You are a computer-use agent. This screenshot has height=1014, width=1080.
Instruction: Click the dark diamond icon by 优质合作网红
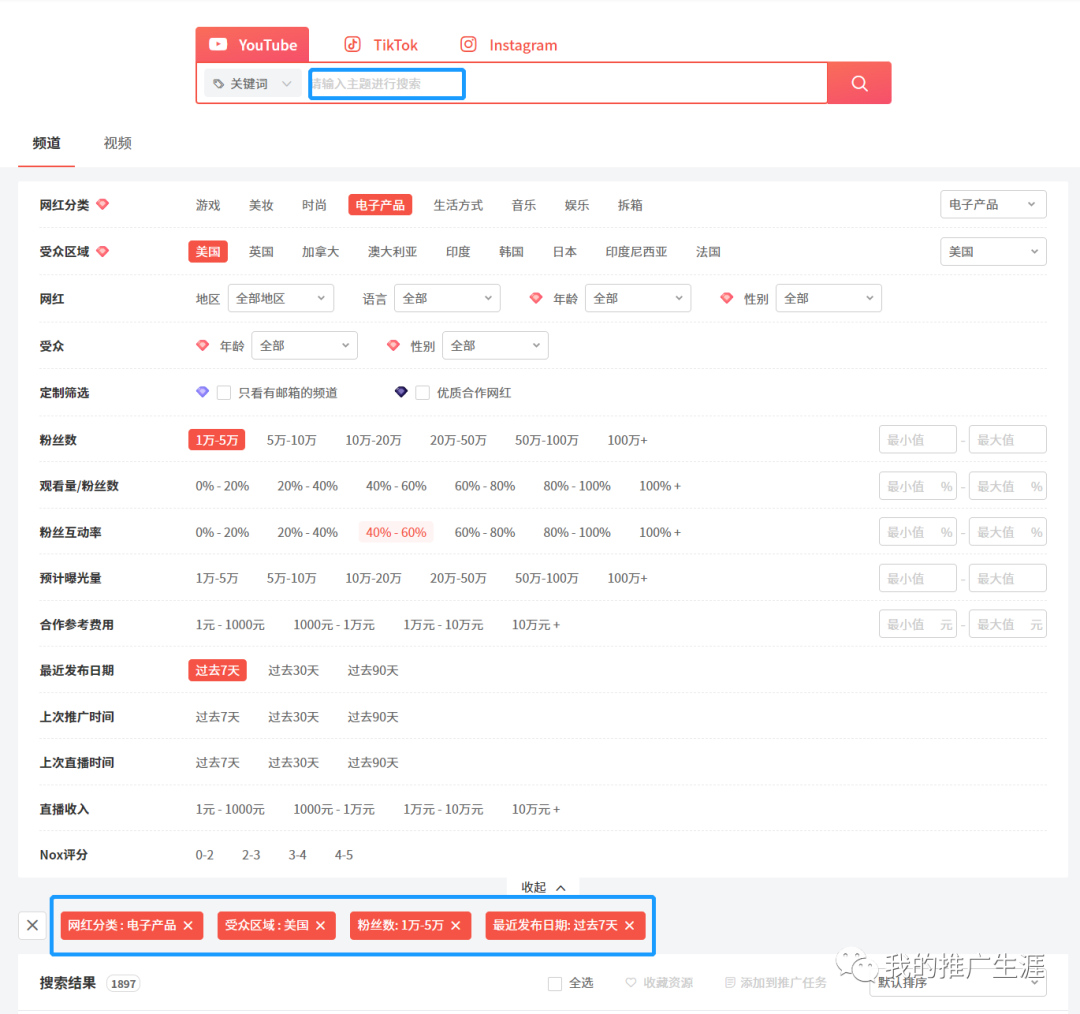[401, 392]
